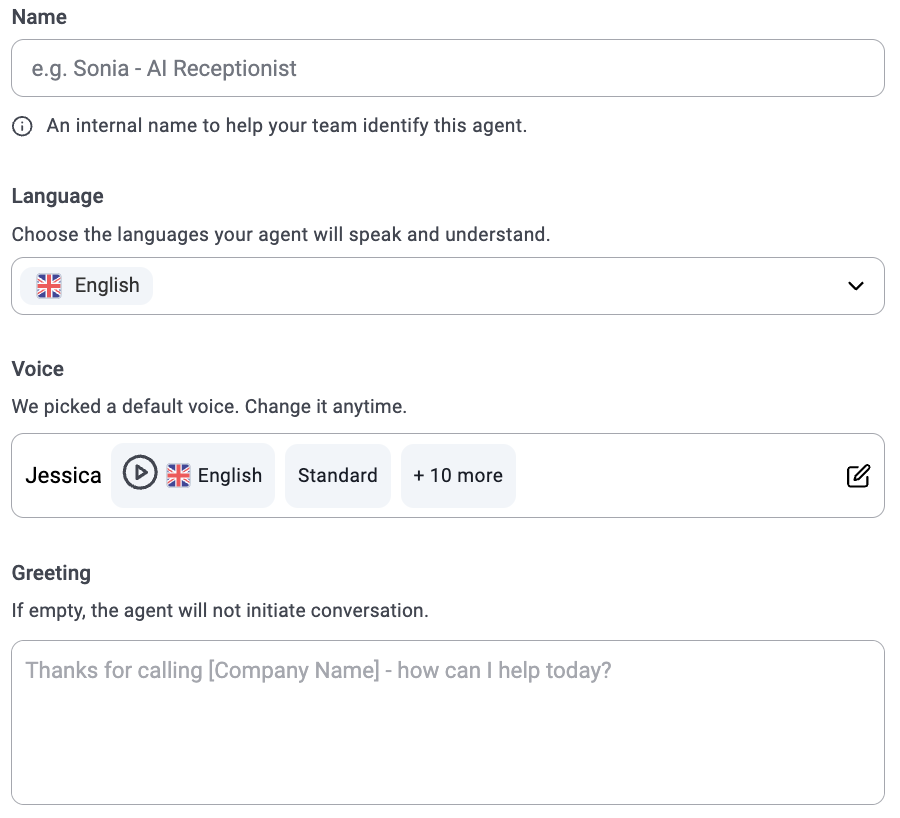Click the English label in voice row
The width and height of the screenshot is (900, 818).
point(230,476)
